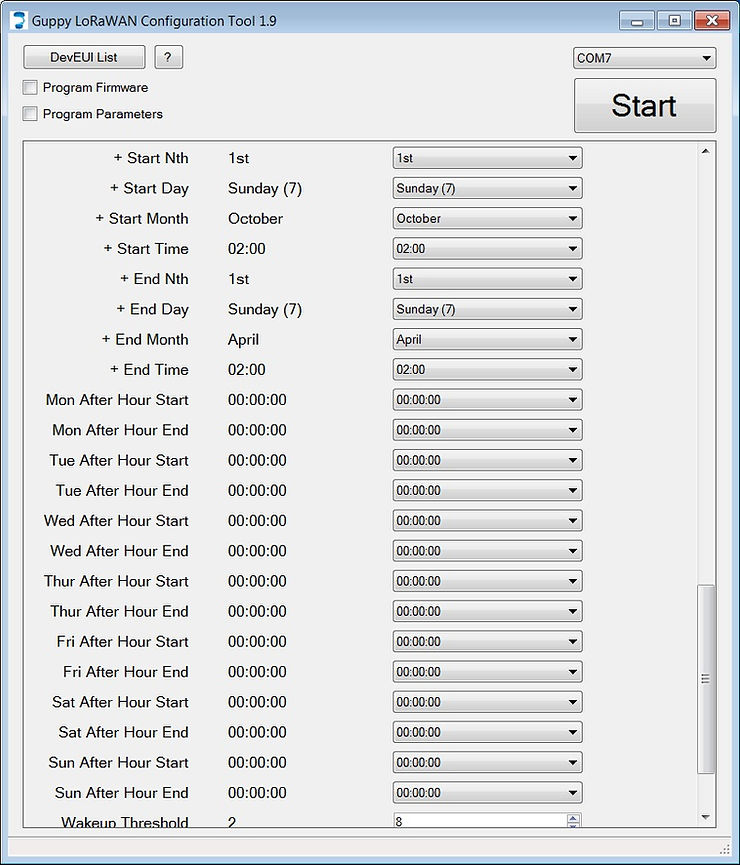The width and height of the screenshot is (740, 865).
Task: Close the Configuration Tool window
Action: [x=713, y=21]
